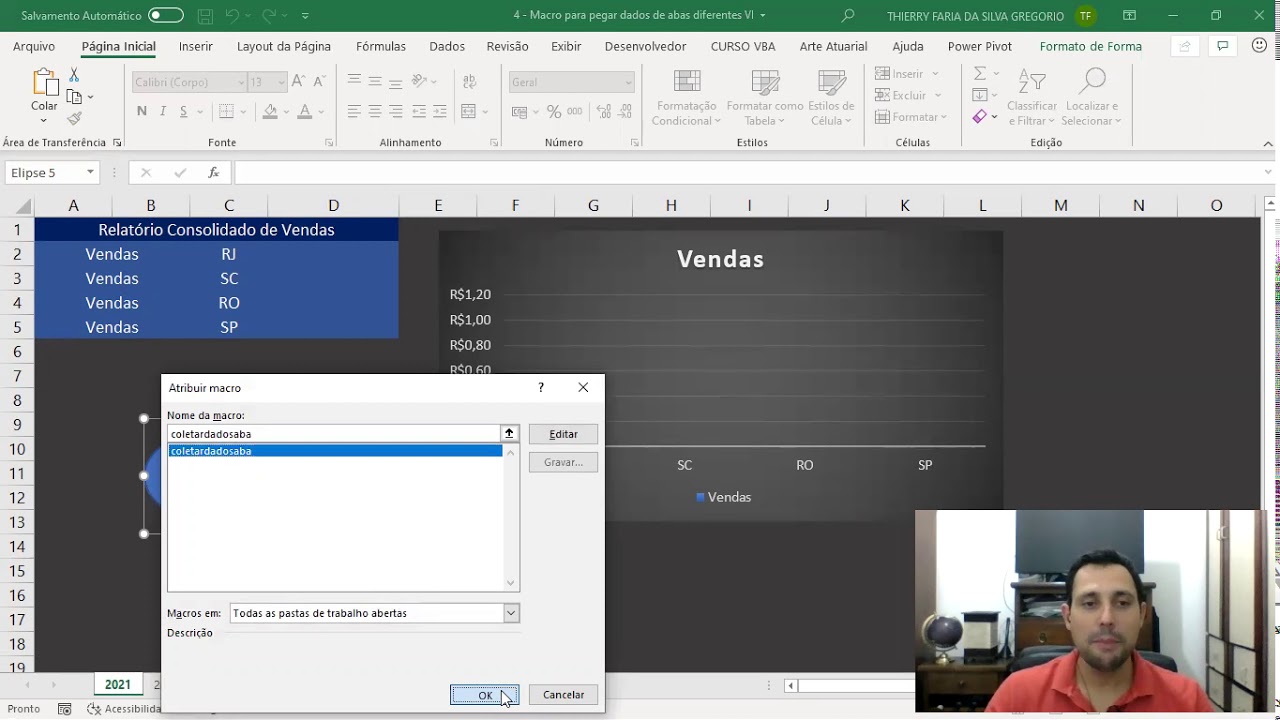The image size is (1280, 720).
Task: Click Relatório Consolidado de Vendas header cell
Action: tap(216, 230)
